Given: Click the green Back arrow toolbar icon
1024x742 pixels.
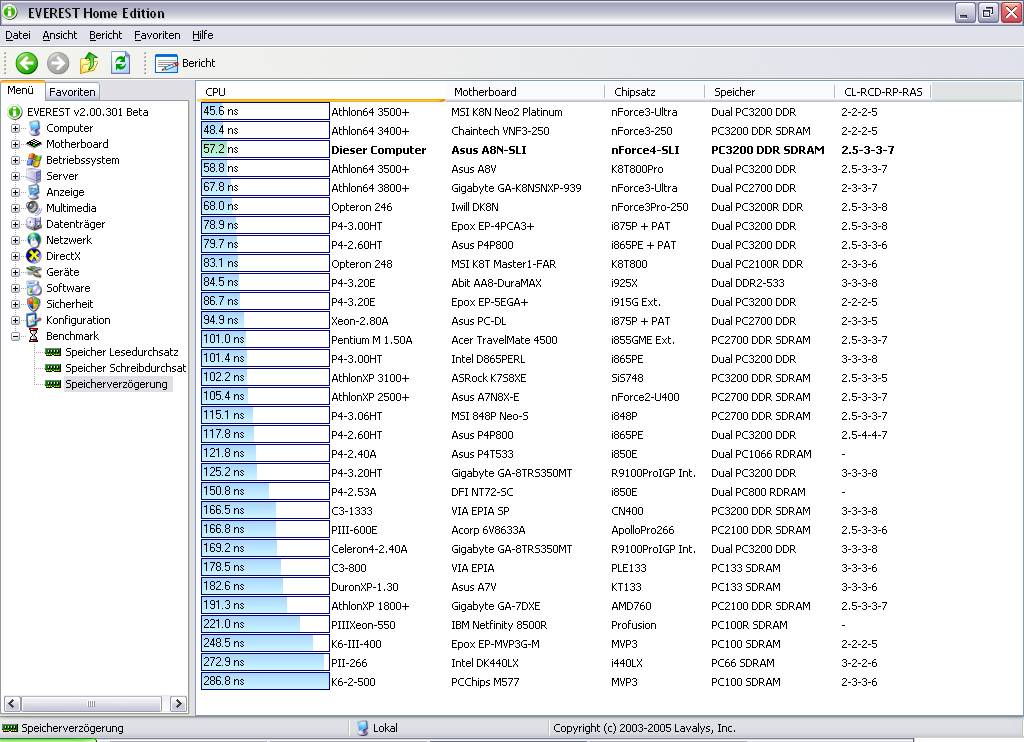Looking at the screenshot, I should [26, 63].
